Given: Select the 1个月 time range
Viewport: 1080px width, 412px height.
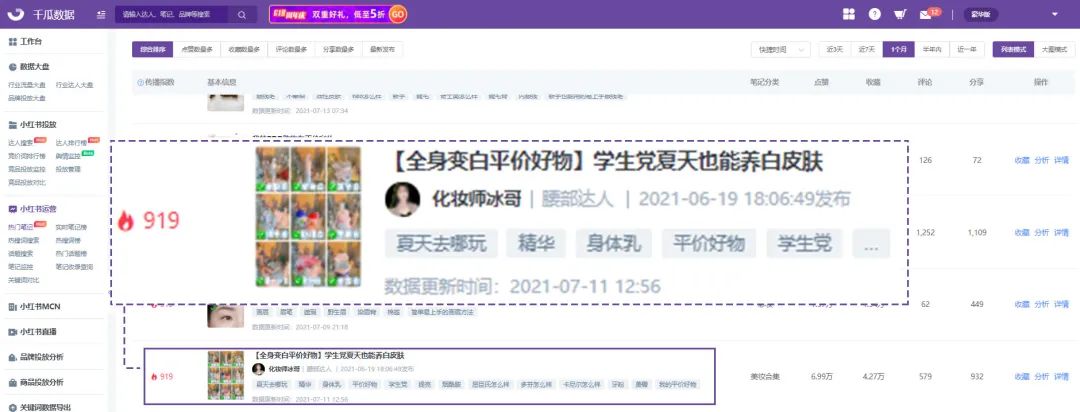Looking at the screenshot, I should (899, 50).
